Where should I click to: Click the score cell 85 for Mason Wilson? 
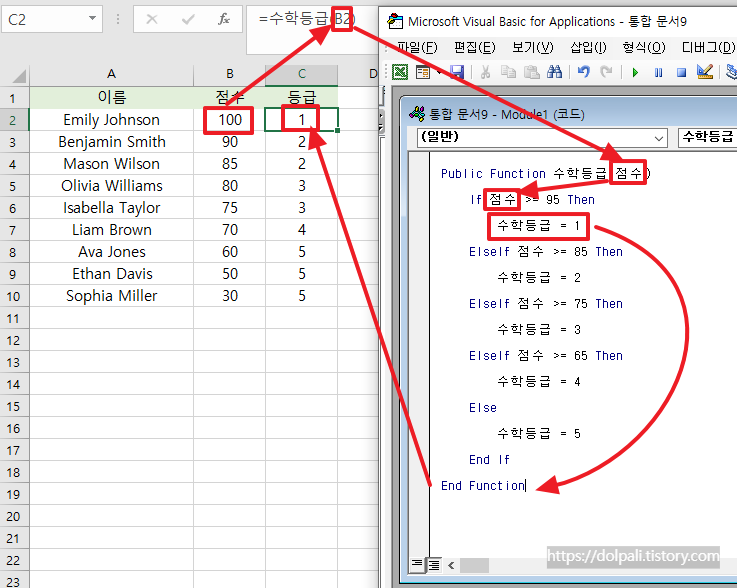(229, 164)
